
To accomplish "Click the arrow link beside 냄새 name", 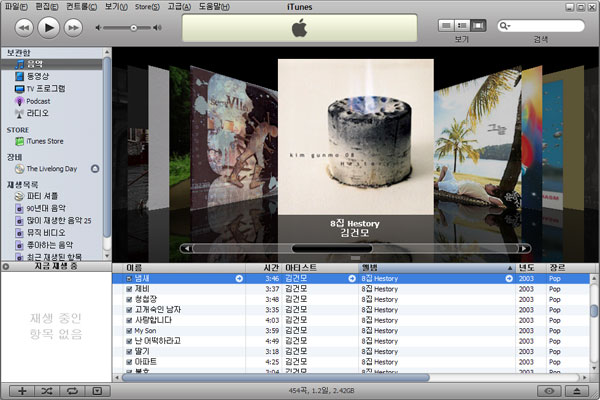I will (x=239, y=279).
